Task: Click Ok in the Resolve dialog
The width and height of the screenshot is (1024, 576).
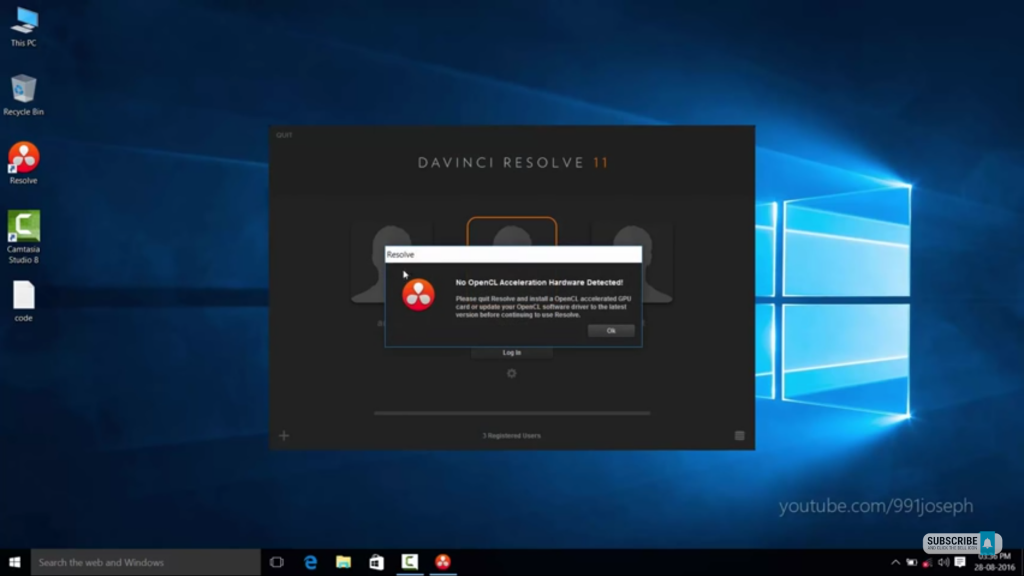Action: 611,330
